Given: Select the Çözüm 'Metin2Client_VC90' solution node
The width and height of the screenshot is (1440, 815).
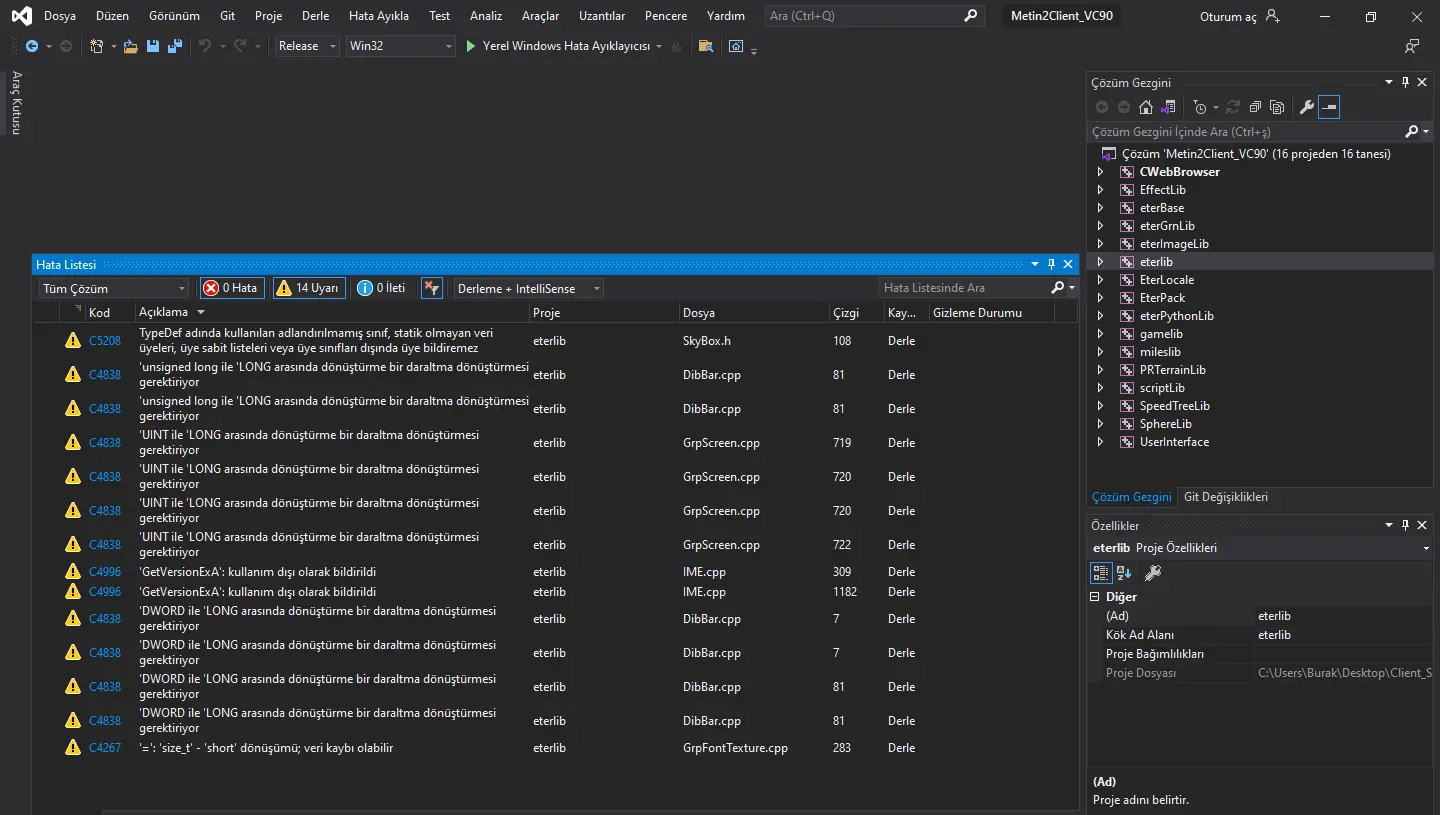Looking at the screenshot, I should (x=1256, y=154).
